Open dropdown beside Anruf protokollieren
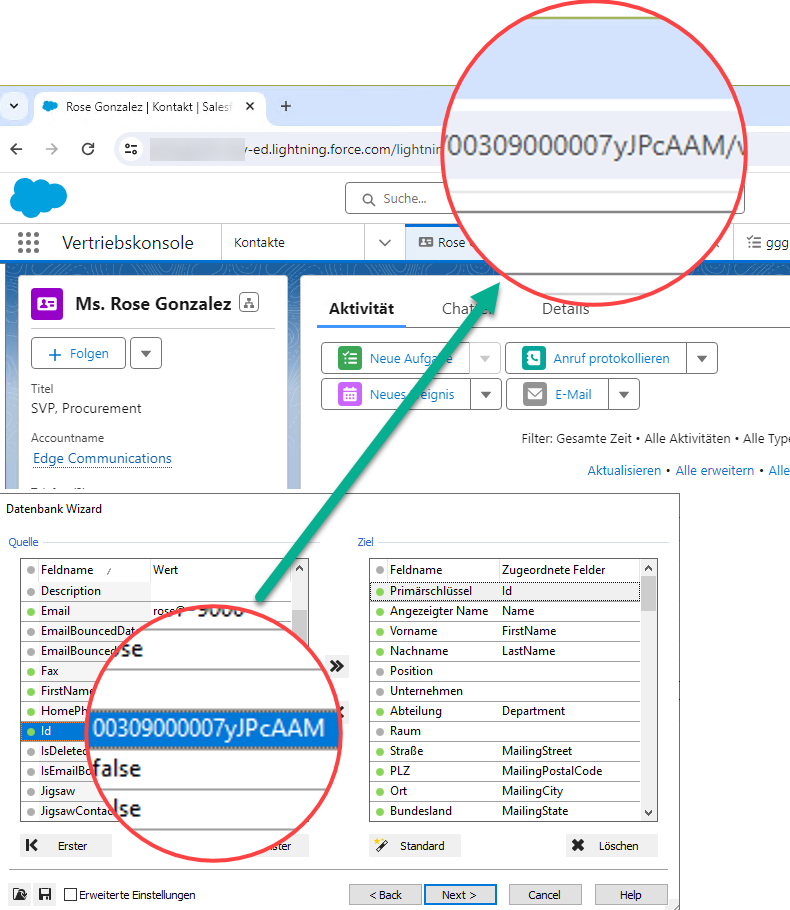Screen dimensions: 790x910 (x=702, y=358)
